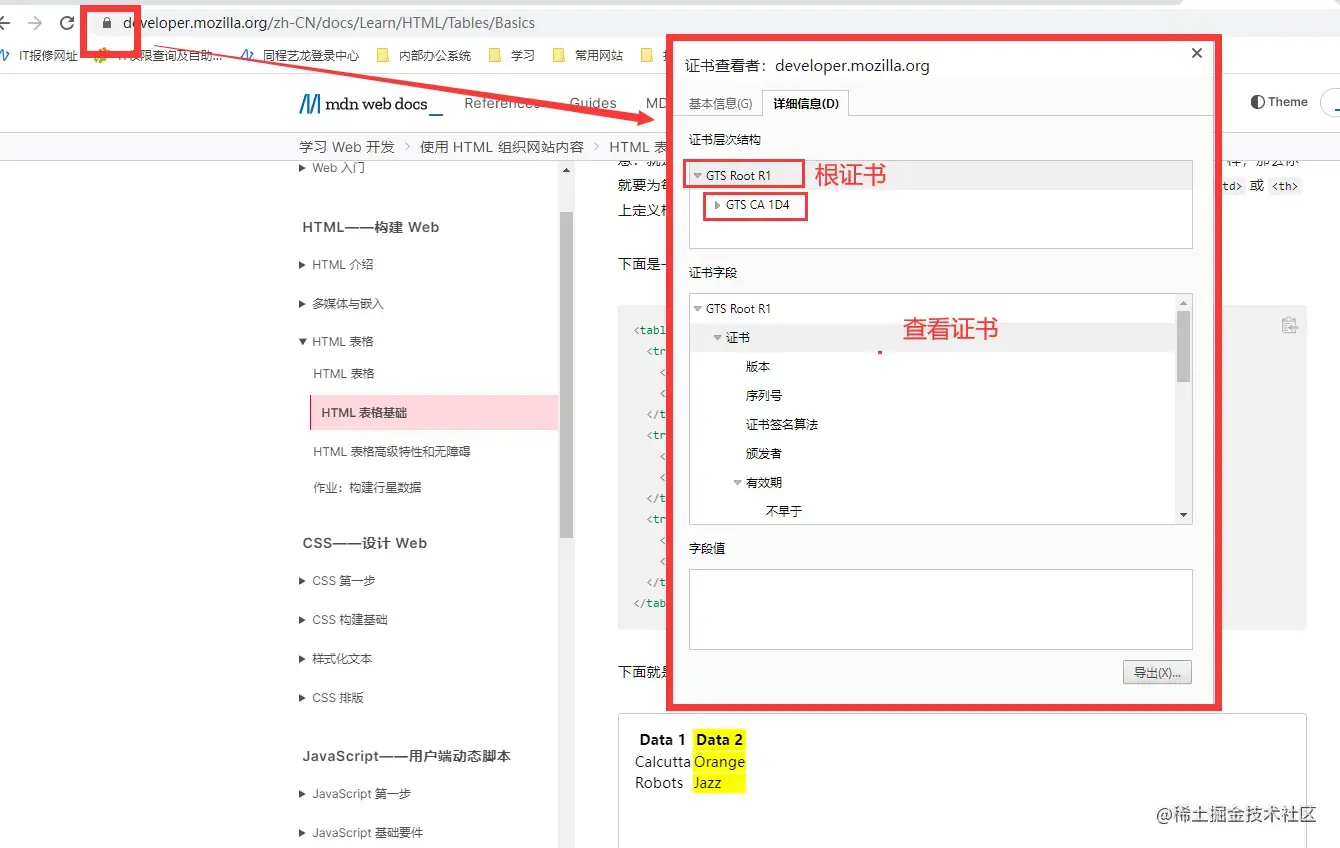Screen dimensions: 1340x848
Task: Click the certificate fields scrollbar down arrow
Action: (x=1184, y=515)
